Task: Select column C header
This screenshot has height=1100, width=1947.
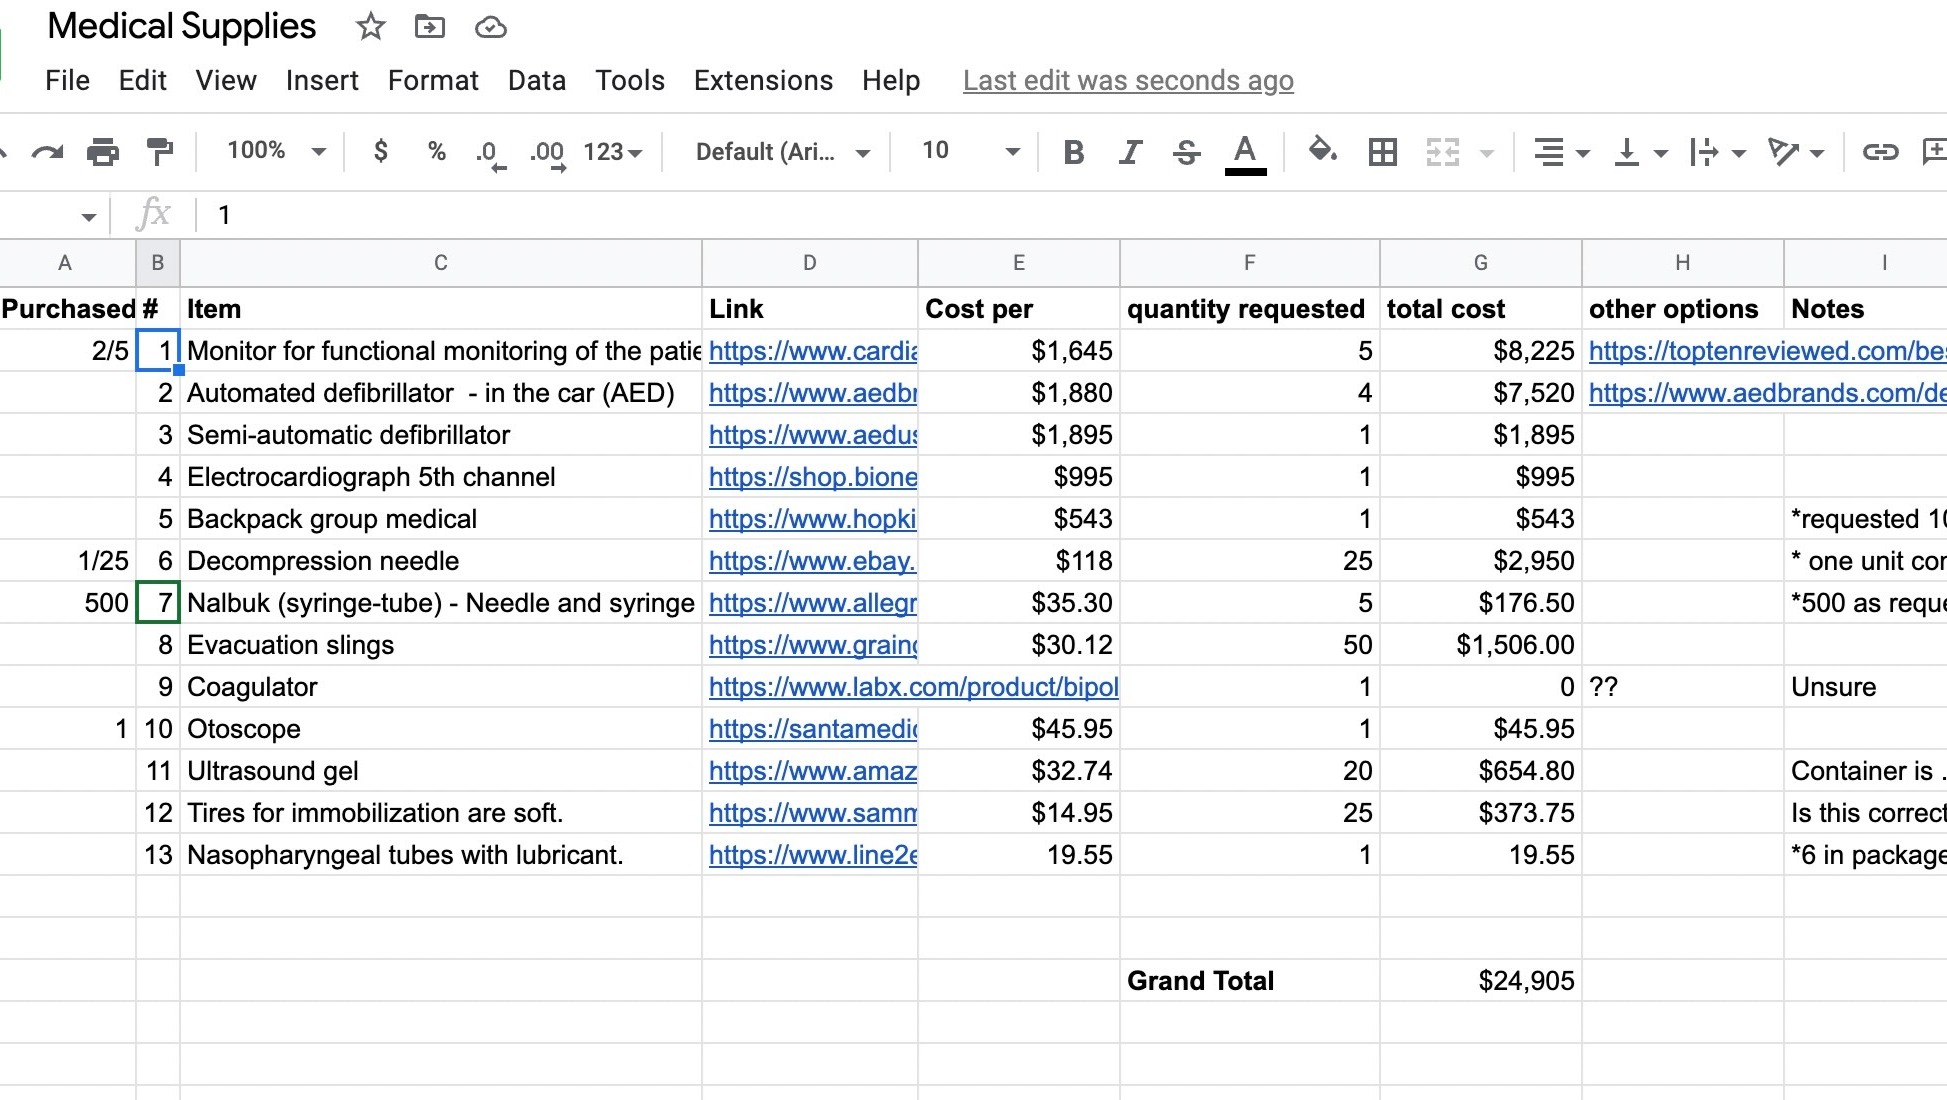Action: 441,263
